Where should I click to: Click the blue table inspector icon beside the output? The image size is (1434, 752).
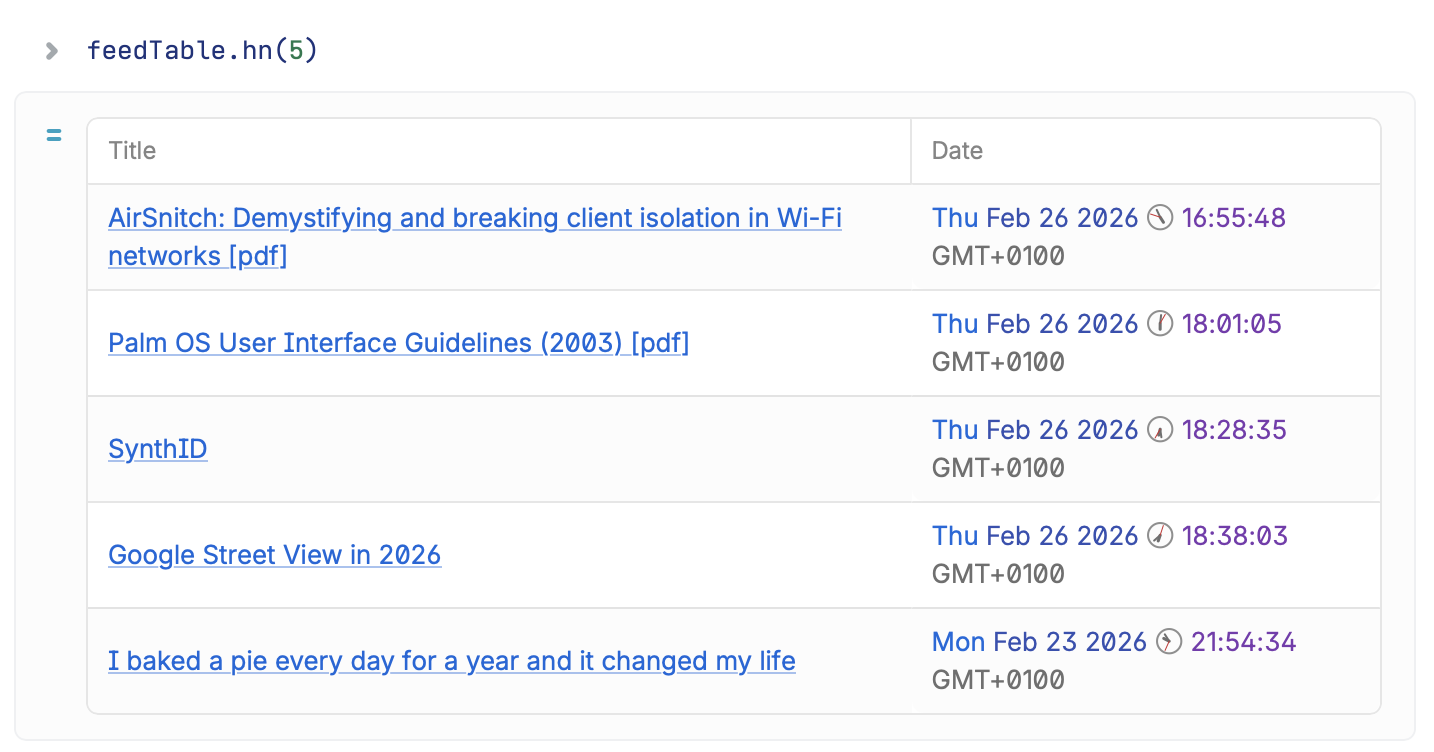coord(53,134)
